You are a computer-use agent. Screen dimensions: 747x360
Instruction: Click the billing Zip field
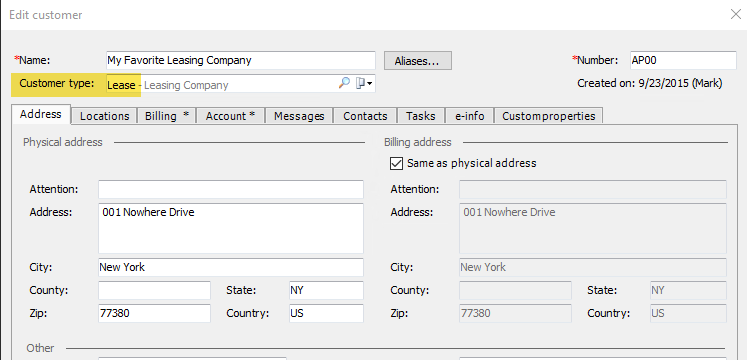(x=515, y=313)
